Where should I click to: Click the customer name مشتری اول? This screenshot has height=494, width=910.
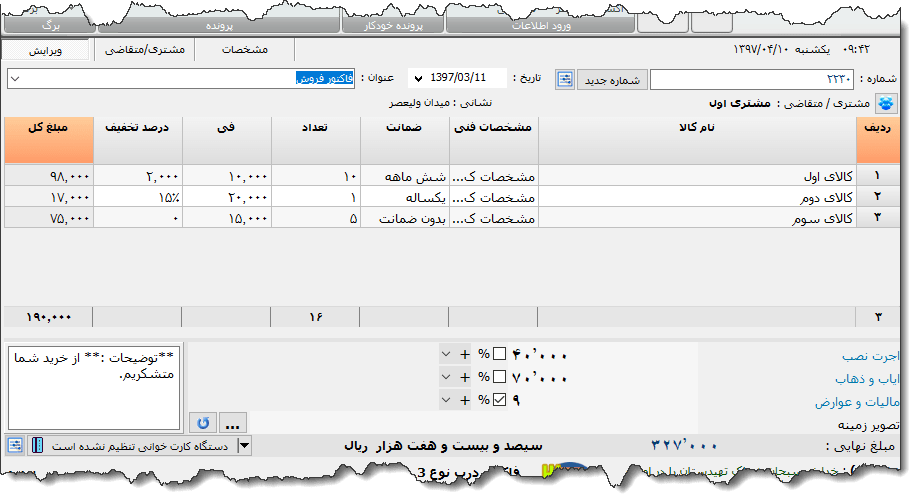tap(739, 103)
